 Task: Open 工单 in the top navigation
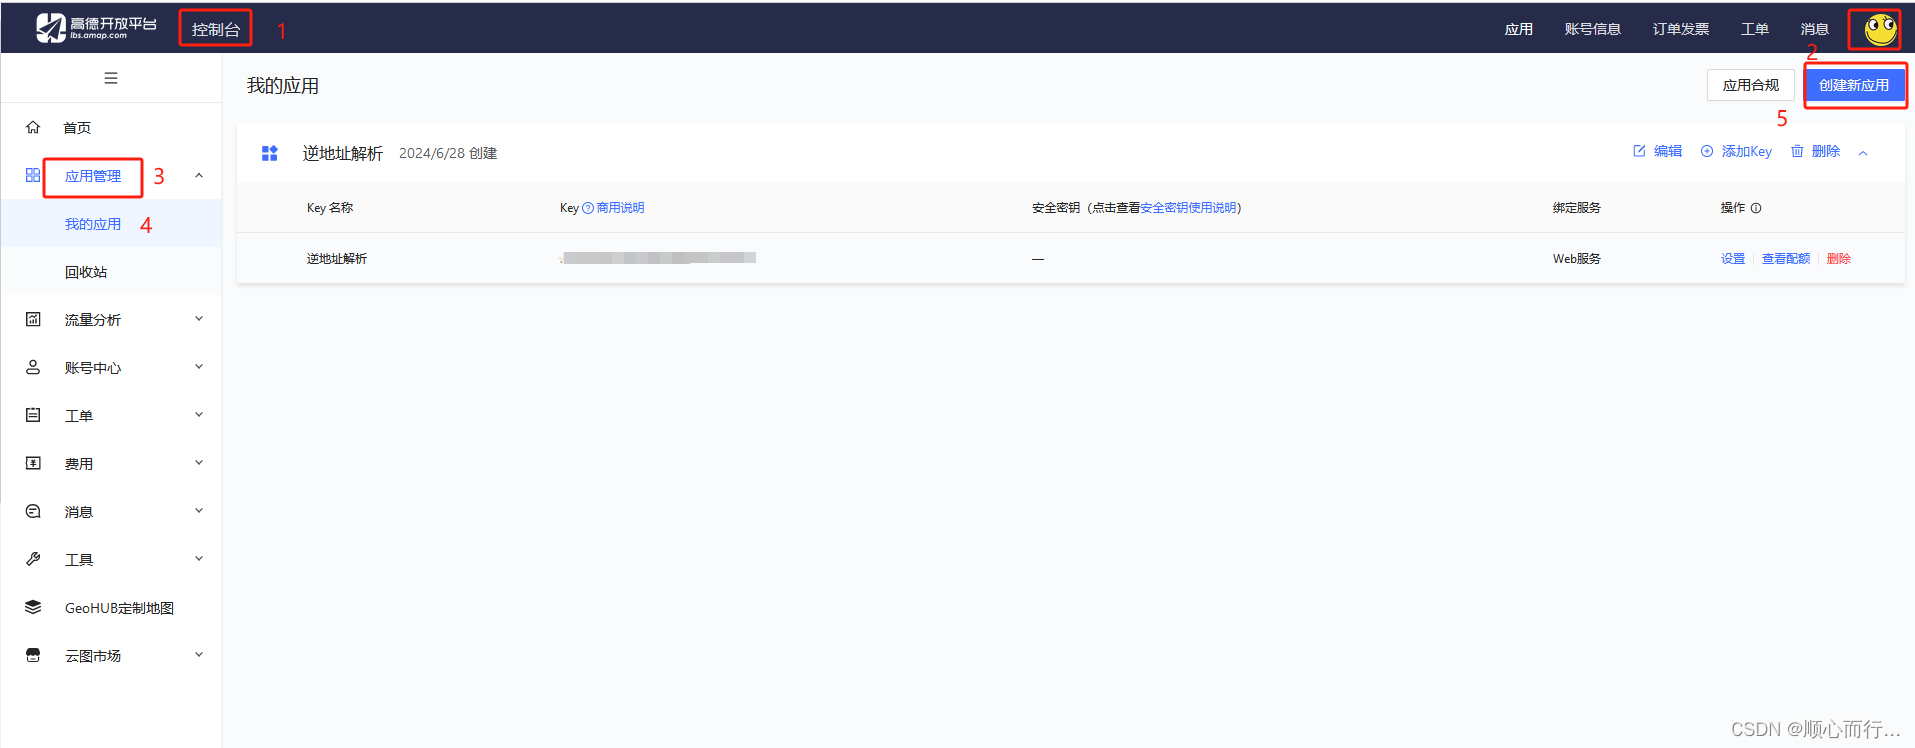point(1754,29)
